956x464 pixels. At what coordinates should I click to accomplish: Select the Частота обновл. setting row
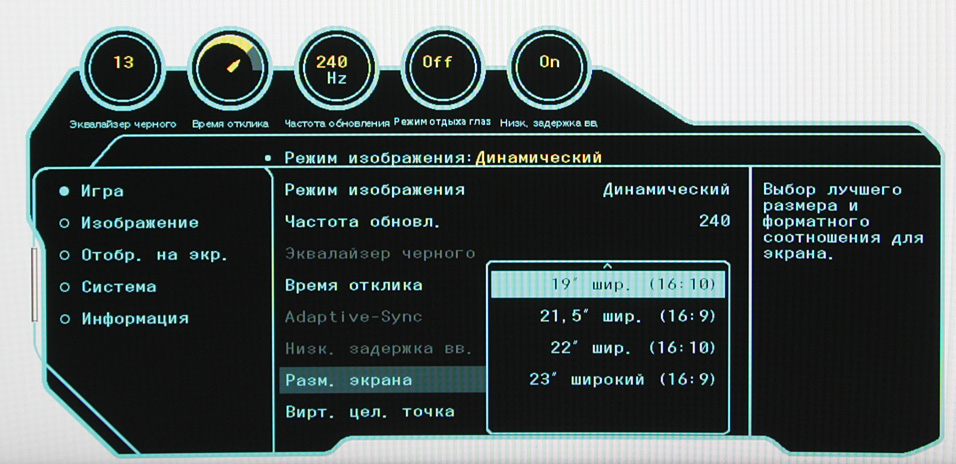point(507,221)
